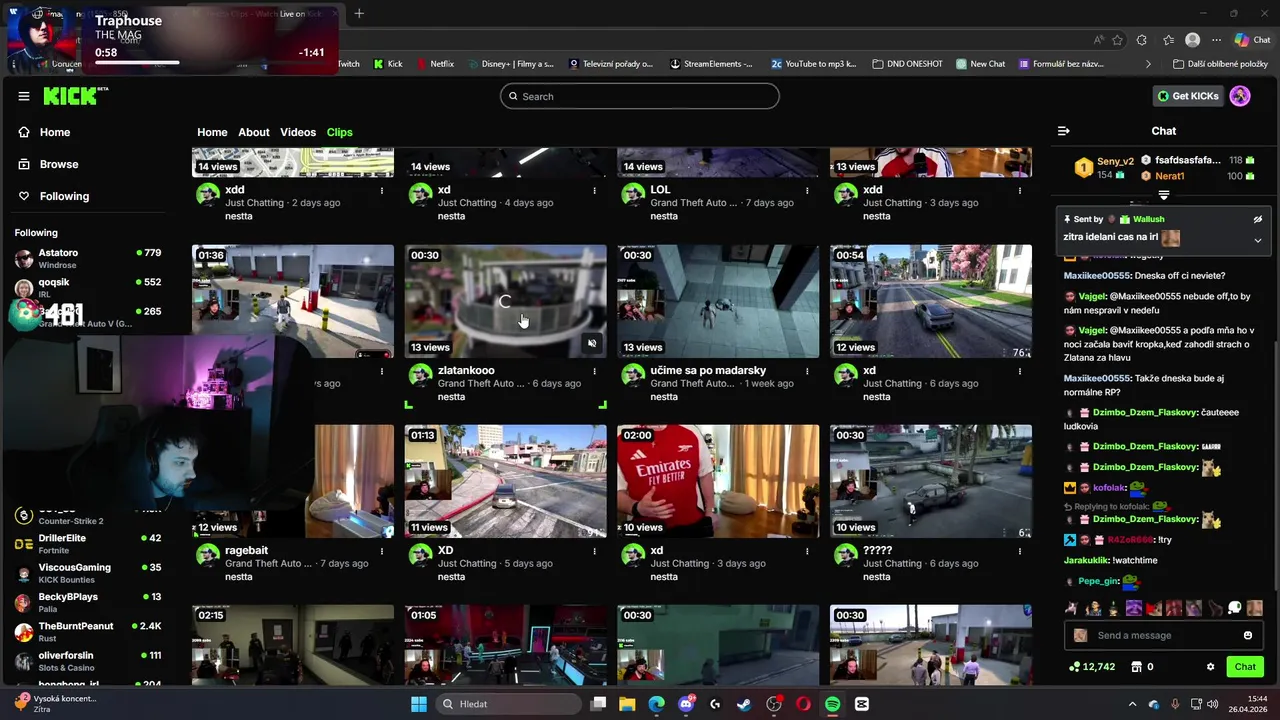Image resolution: width=1280 pixels, height=720 pixels.
Task: Expand the pinned message chevron
Action: pyautogui.click(x=1258, y=240)
